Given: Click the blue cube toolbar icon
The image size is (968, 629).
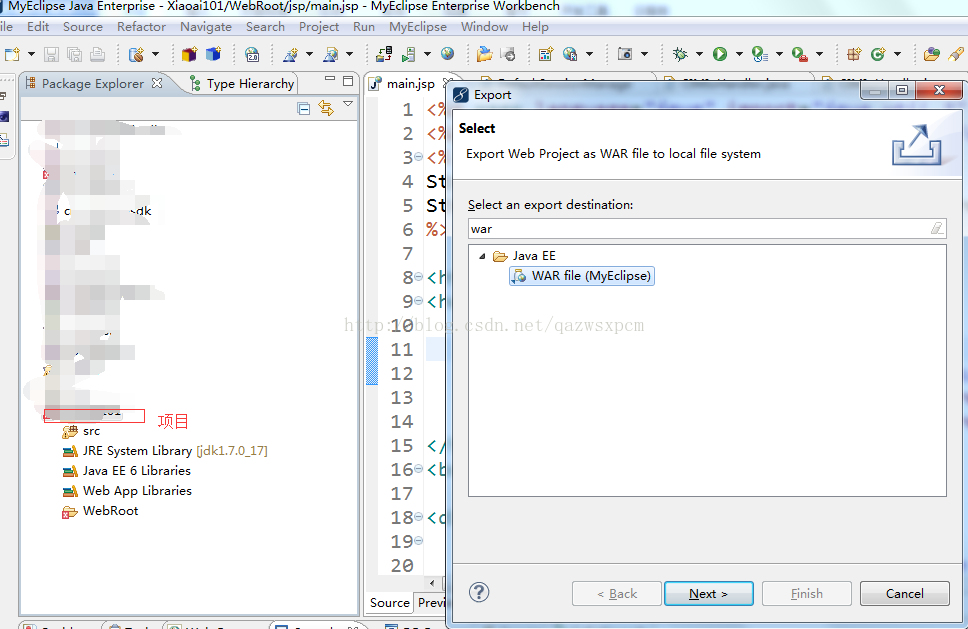Looking at the screenshot, I should point(214,54).
